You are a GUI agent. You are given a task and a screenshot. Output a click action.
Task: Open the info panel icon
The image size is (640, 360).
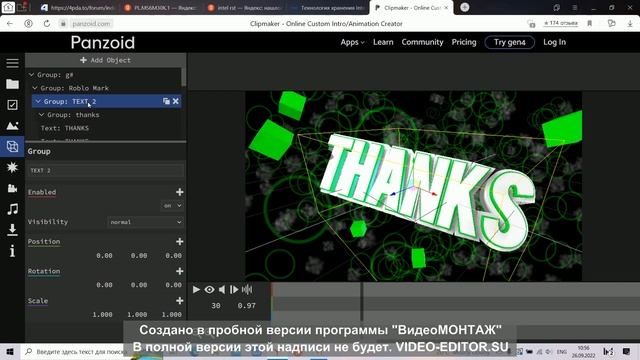coord(12,251)
